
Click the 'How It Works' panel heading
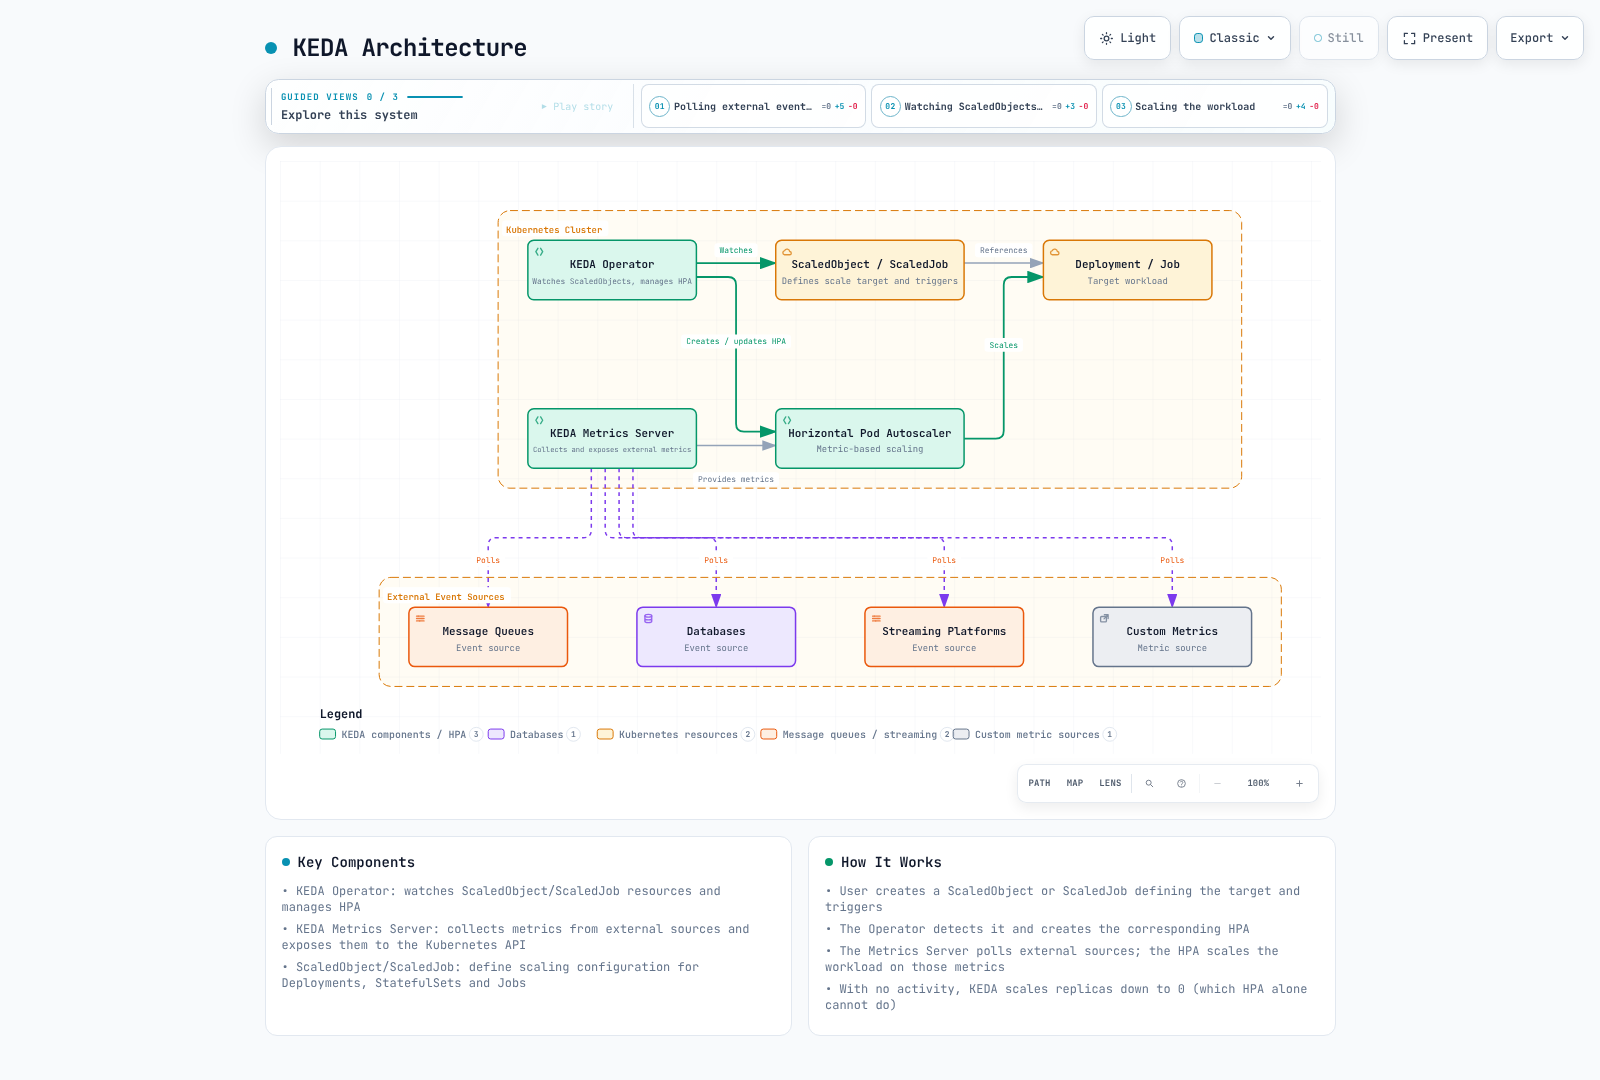pos(891,862)
